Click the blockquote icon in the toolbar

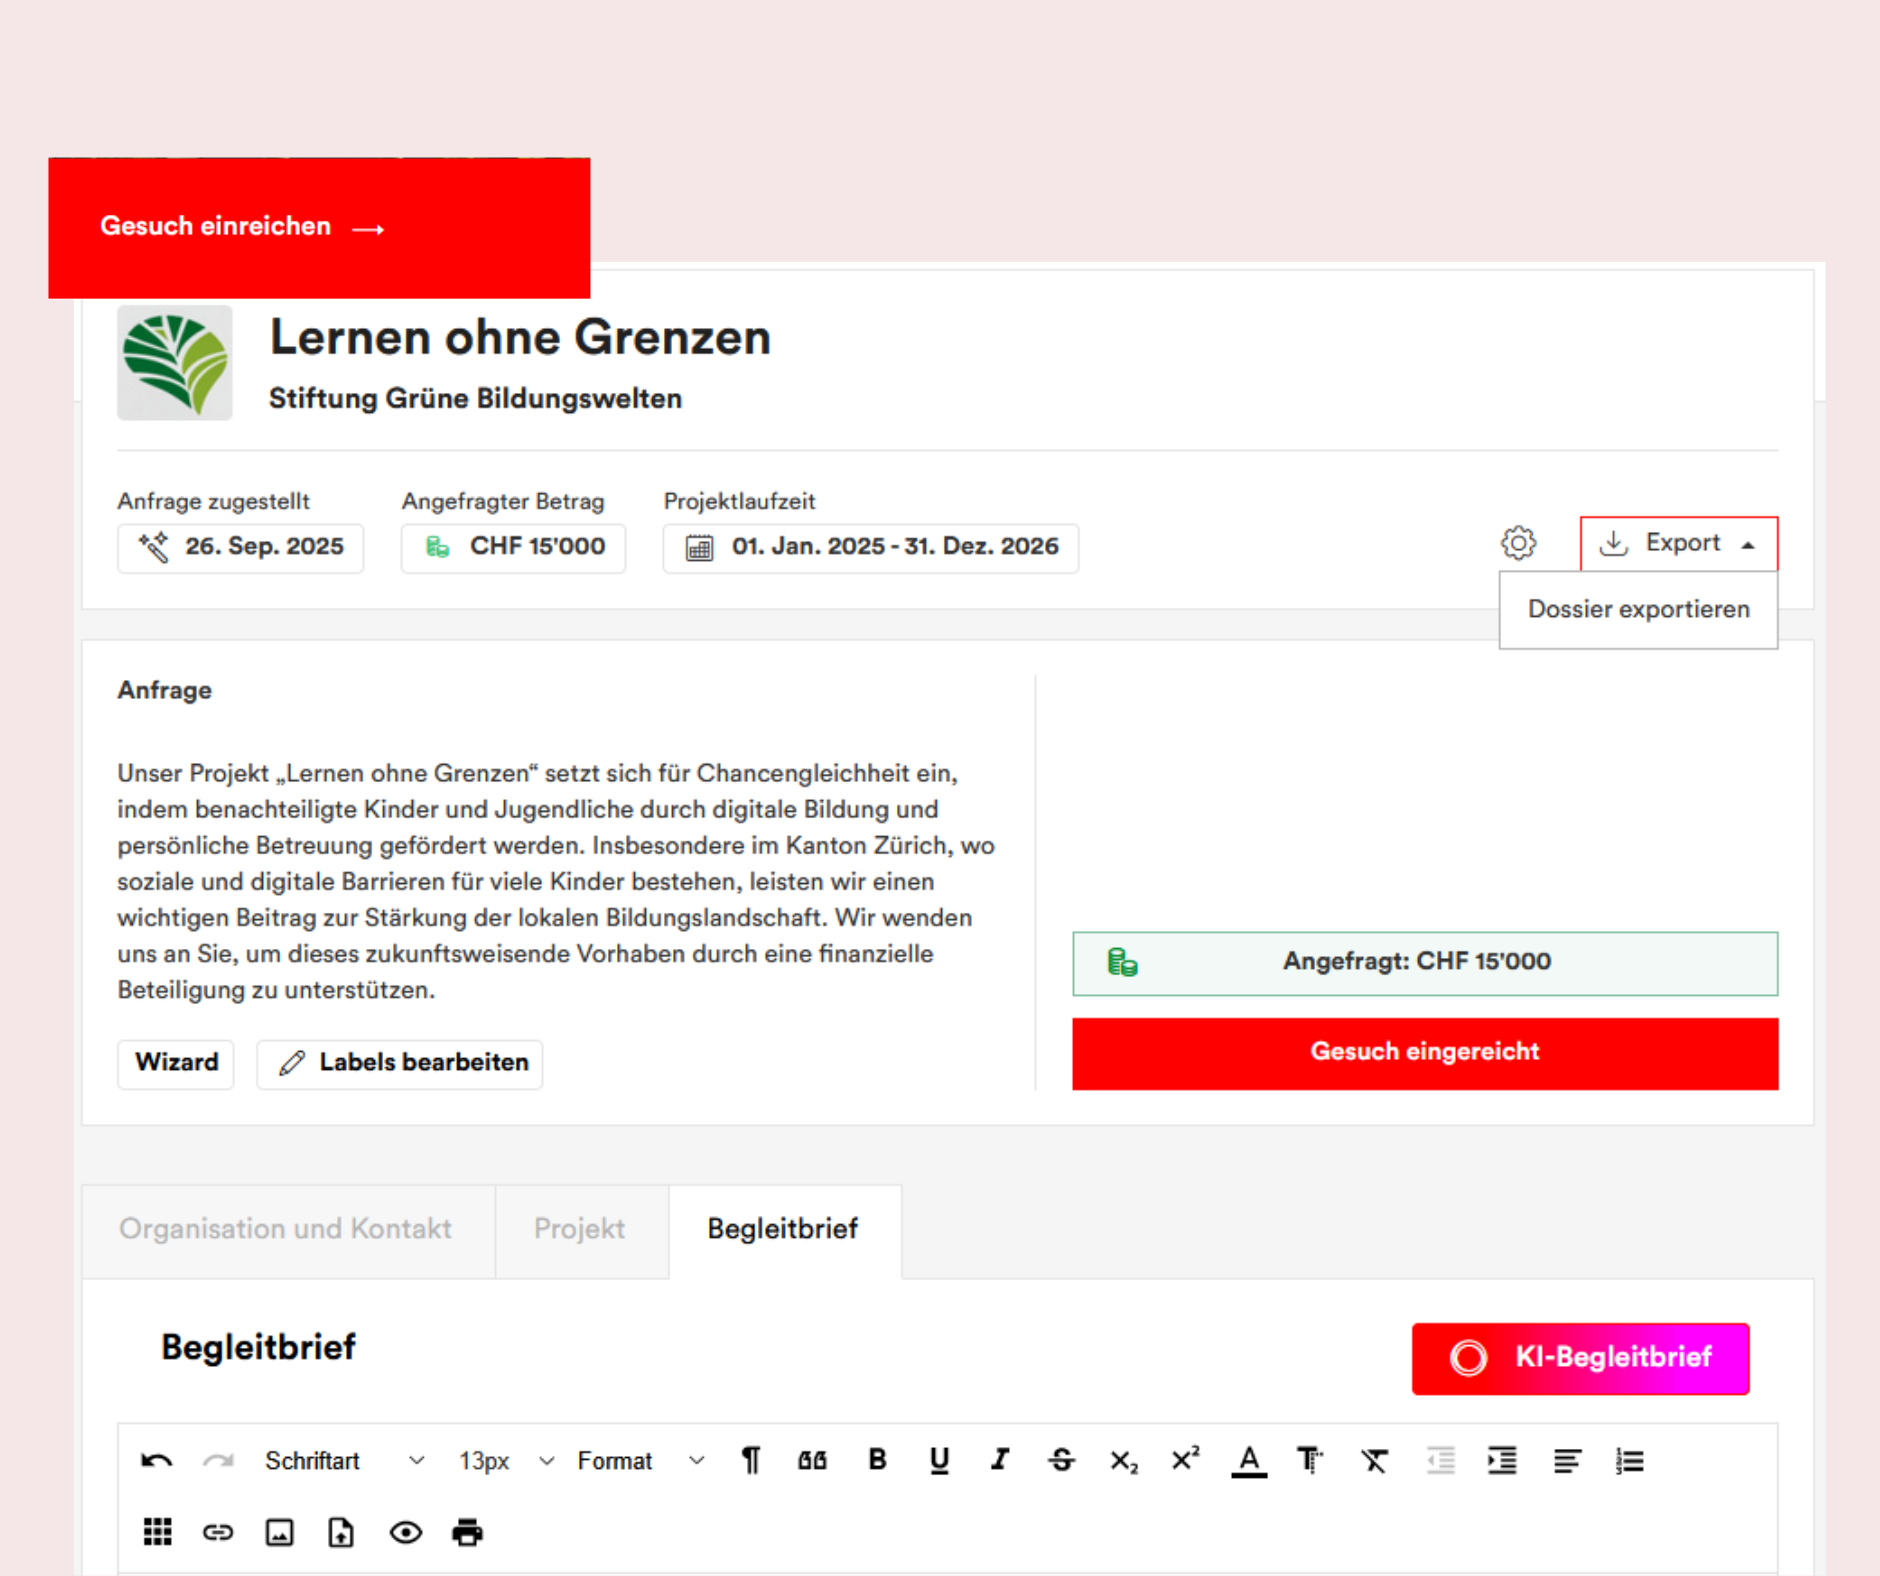coord(812,1461)
